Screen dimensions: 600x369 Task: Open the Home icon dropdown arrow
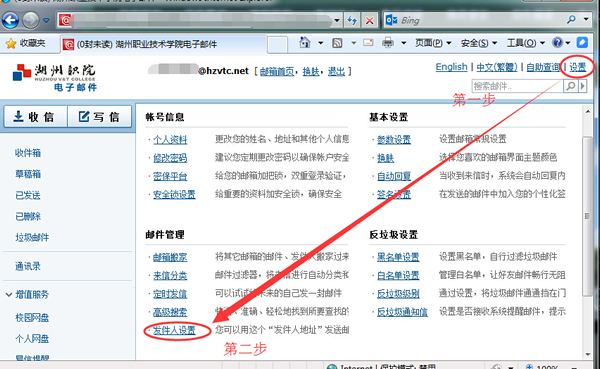coord(320,43)
